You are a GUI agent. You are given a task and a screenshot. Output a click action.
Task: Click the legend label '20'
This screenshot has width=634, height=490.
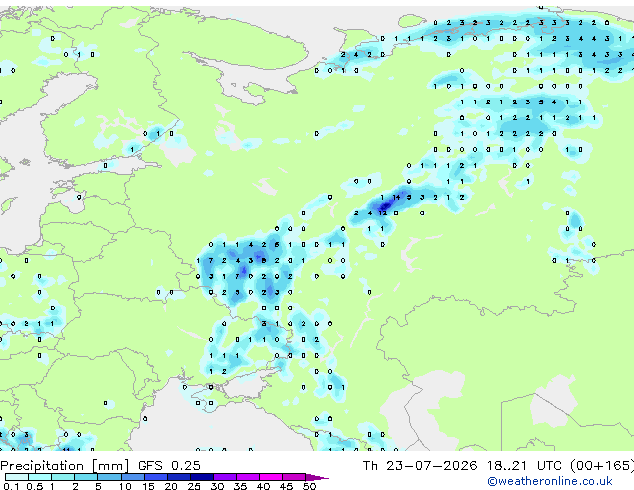[x=171, y=486]
